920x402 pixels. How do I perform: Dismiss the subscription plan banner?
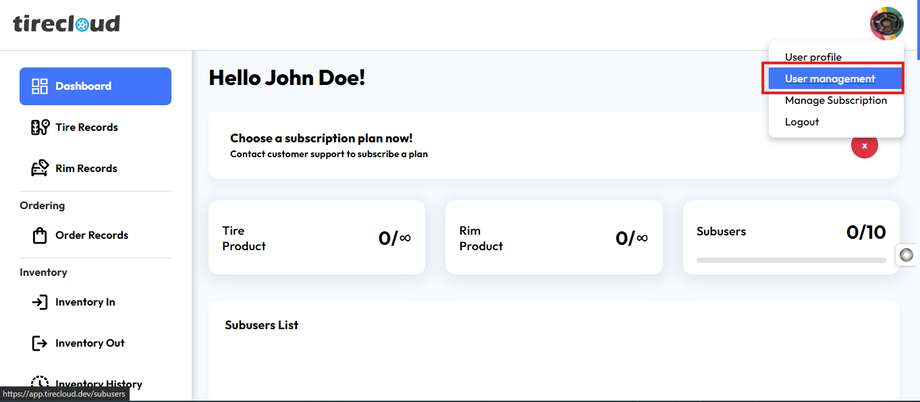864,145
